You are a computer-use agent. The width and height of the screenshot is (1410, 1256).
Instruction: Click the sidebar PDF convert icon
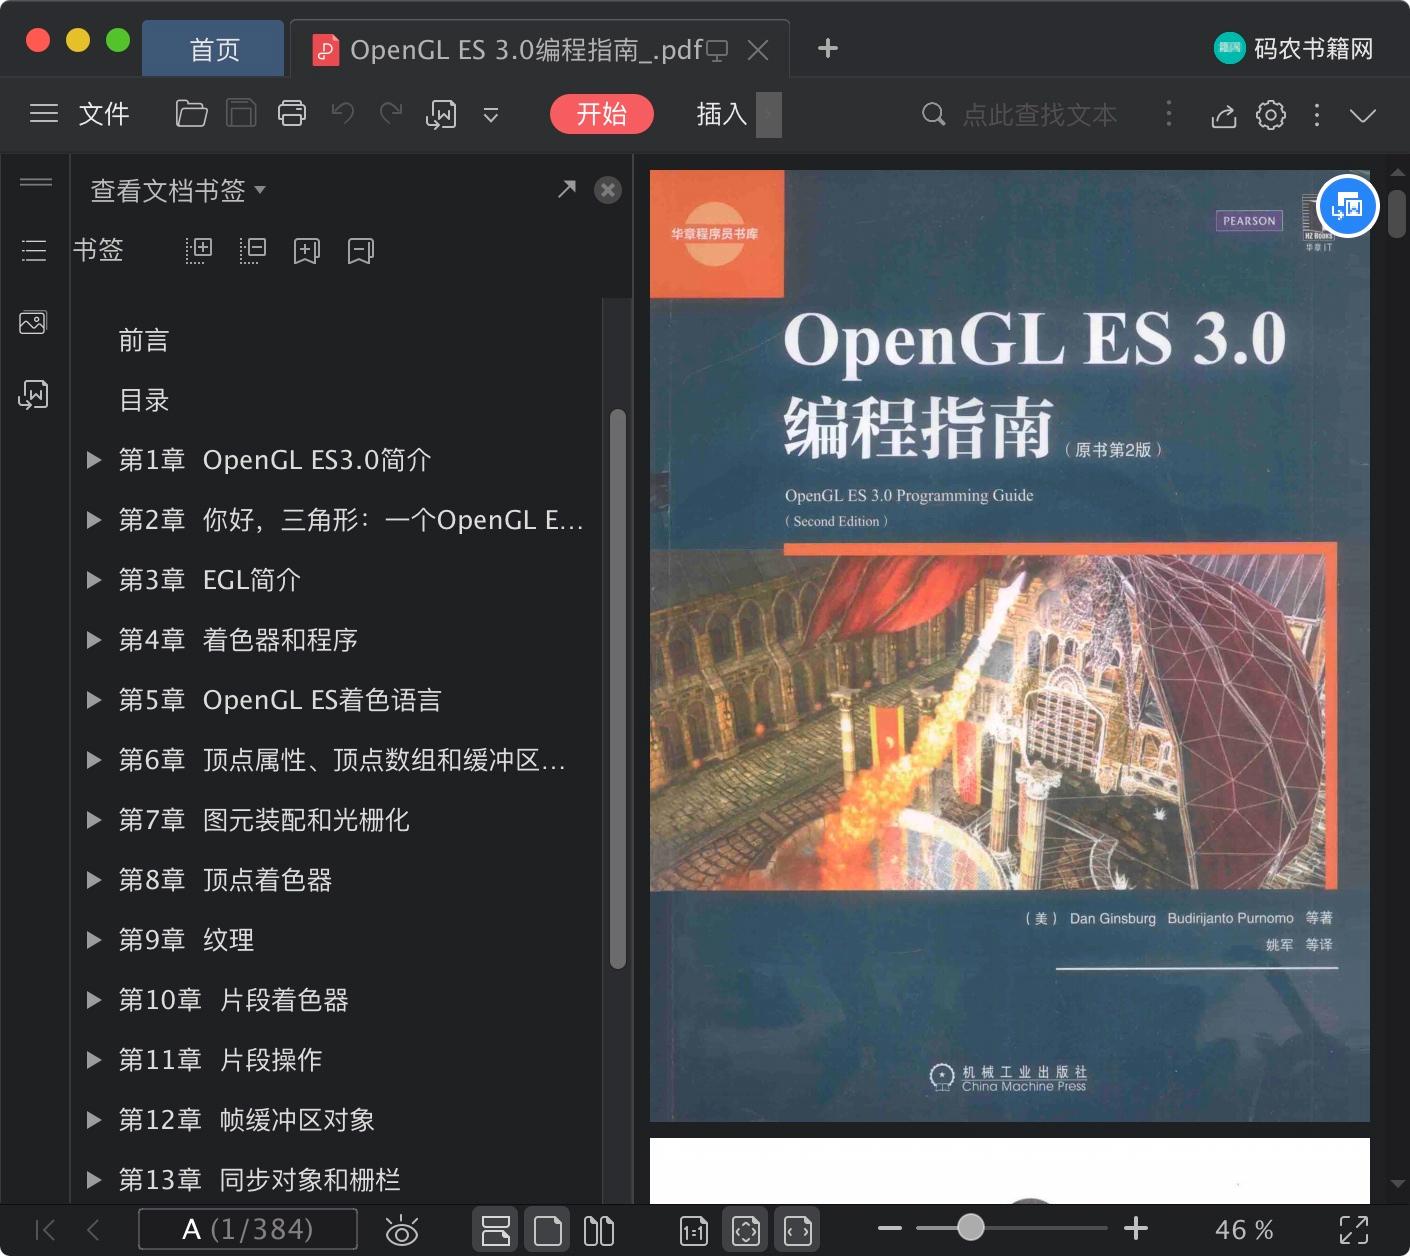coord(33,396)
